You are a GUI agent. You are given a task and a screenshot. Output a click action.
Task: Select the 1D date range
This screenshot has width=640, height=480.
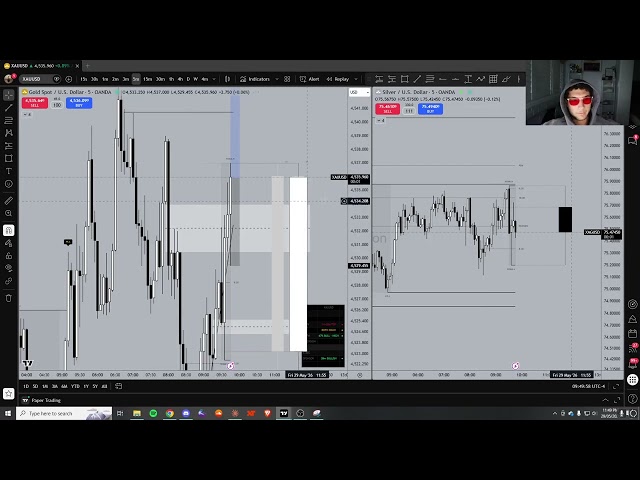(x=26, y=386)
